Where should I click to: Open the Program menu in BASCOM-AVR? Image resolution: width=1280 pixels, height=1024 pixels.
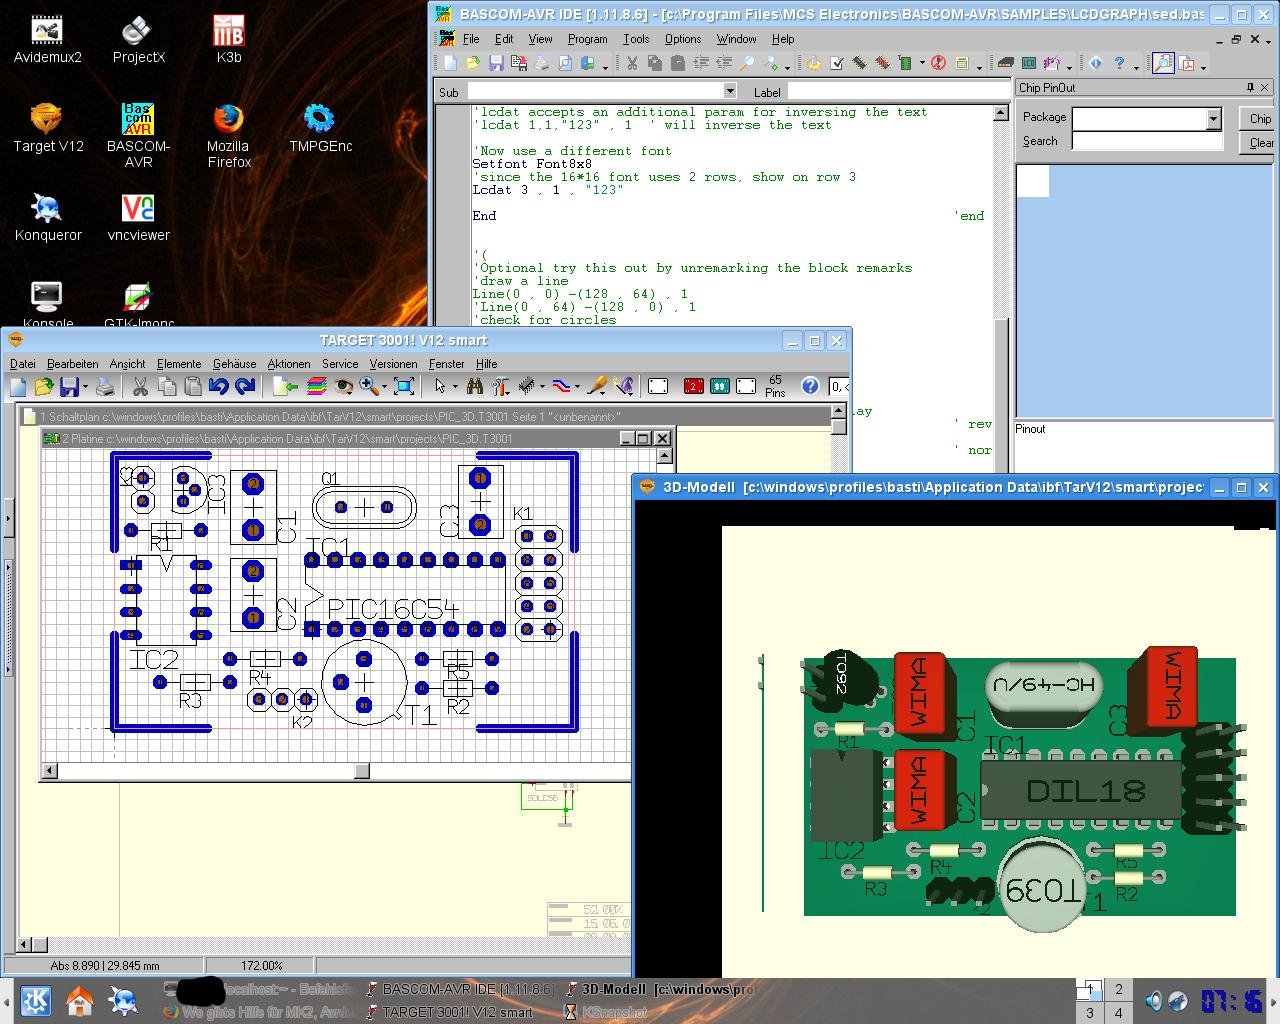(x=587, y=39)
